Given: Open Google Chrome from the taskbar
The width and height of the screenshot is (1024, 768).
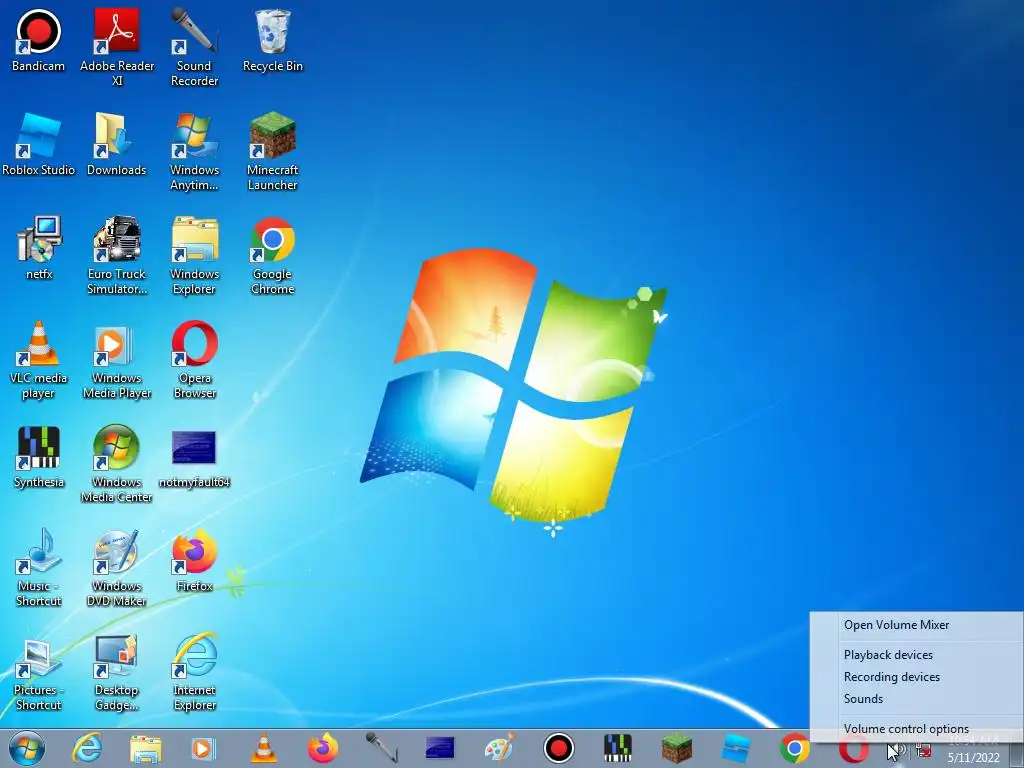Looking at the screenshot, I should (795, 748).
